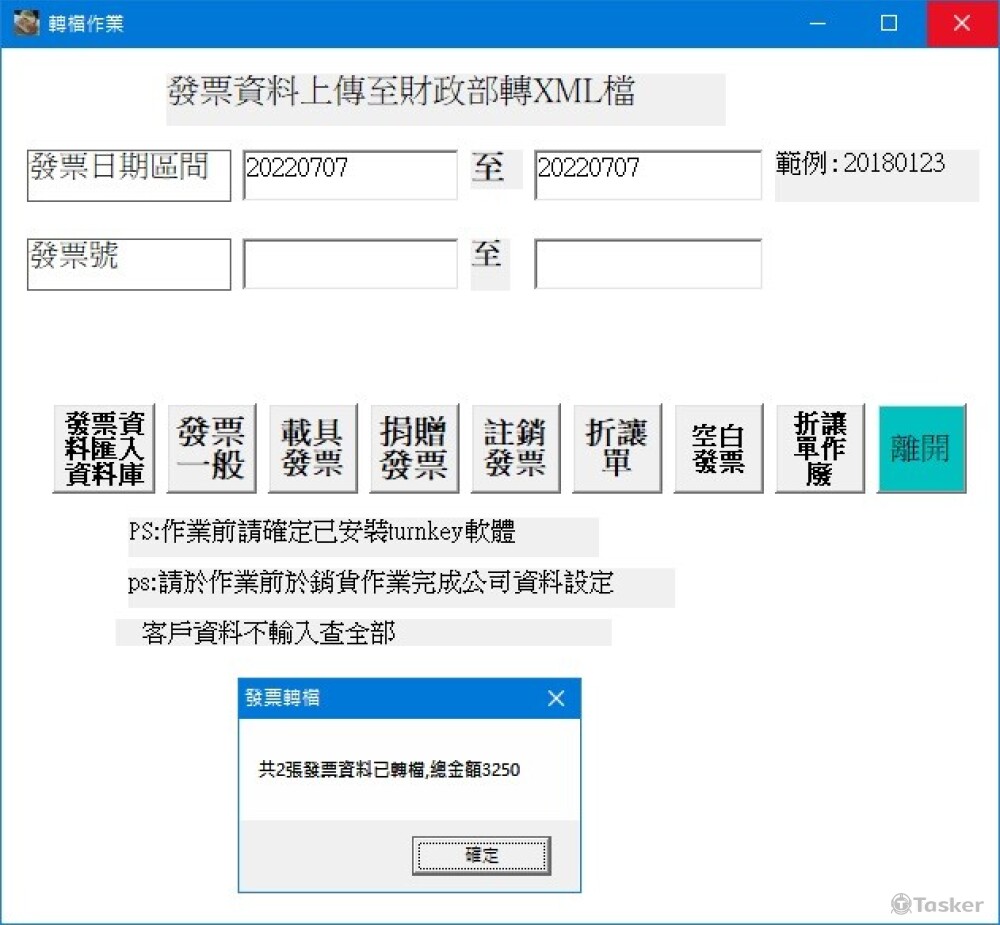The width and height of the screenshot is (1000, 925).
Task: Click the PS note about turnkey軟體
Action: pyautogui.click(x=322, y=531)
